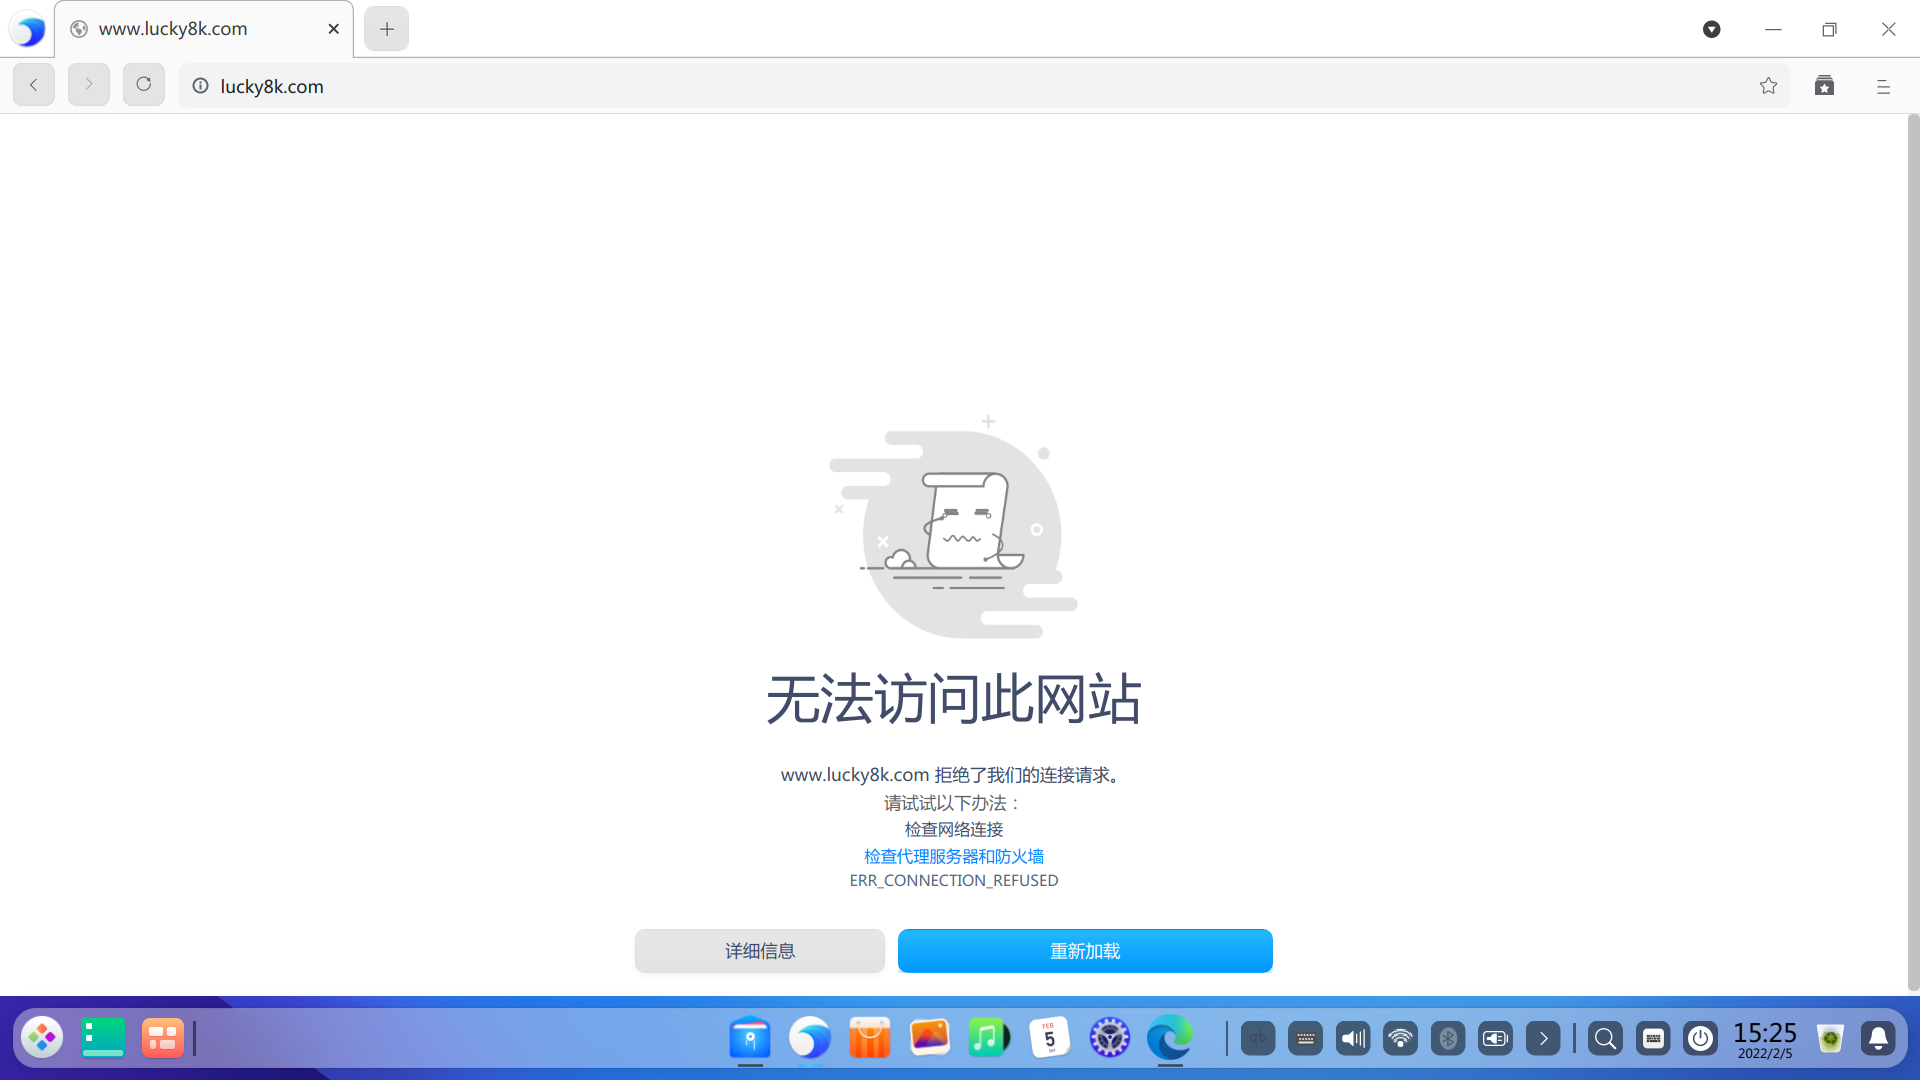Expand the title bar dropdown arrow
1920x1080 pixels.
[x=1711, y=30]
